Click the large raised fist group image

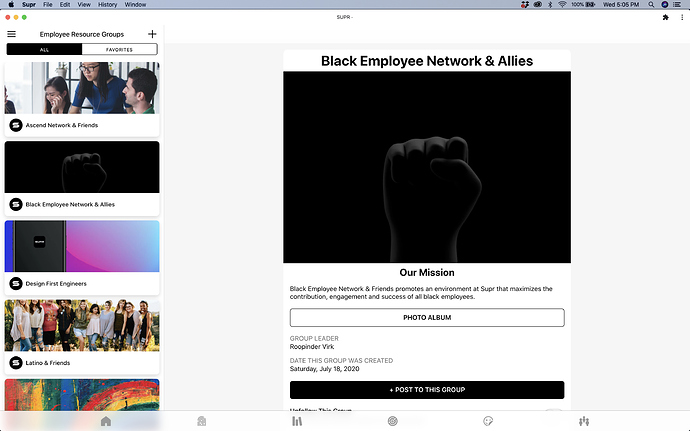point(427,167)
